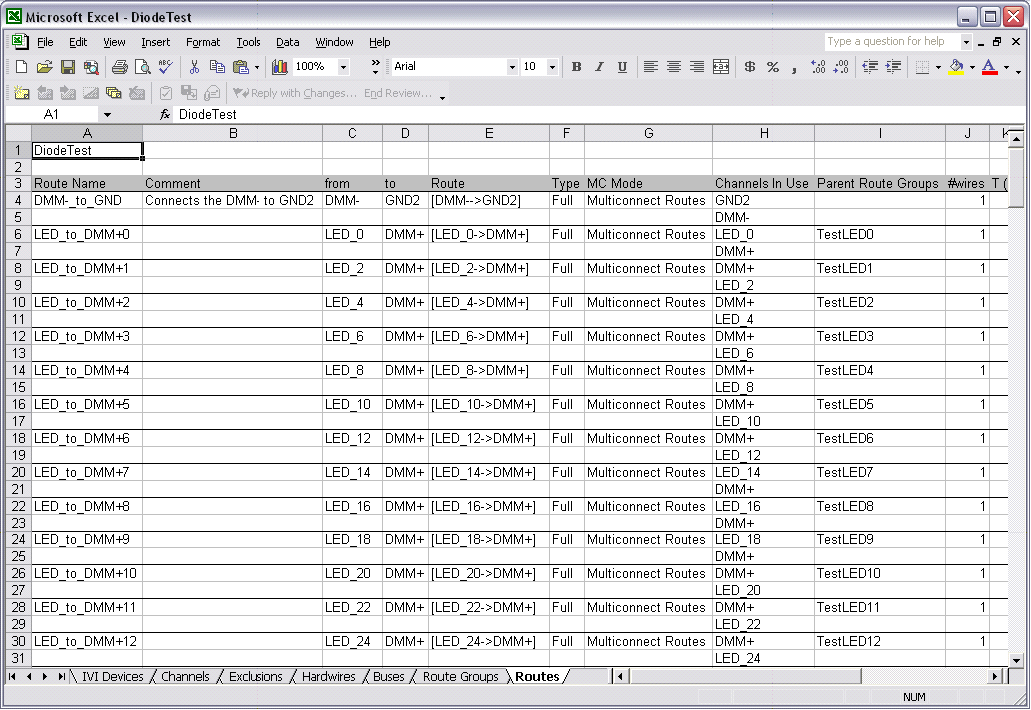The width and height of the screenshot is (1031, 710).
Task: Open Print Preview from the toolbar
Action: (x=142, y=67)
